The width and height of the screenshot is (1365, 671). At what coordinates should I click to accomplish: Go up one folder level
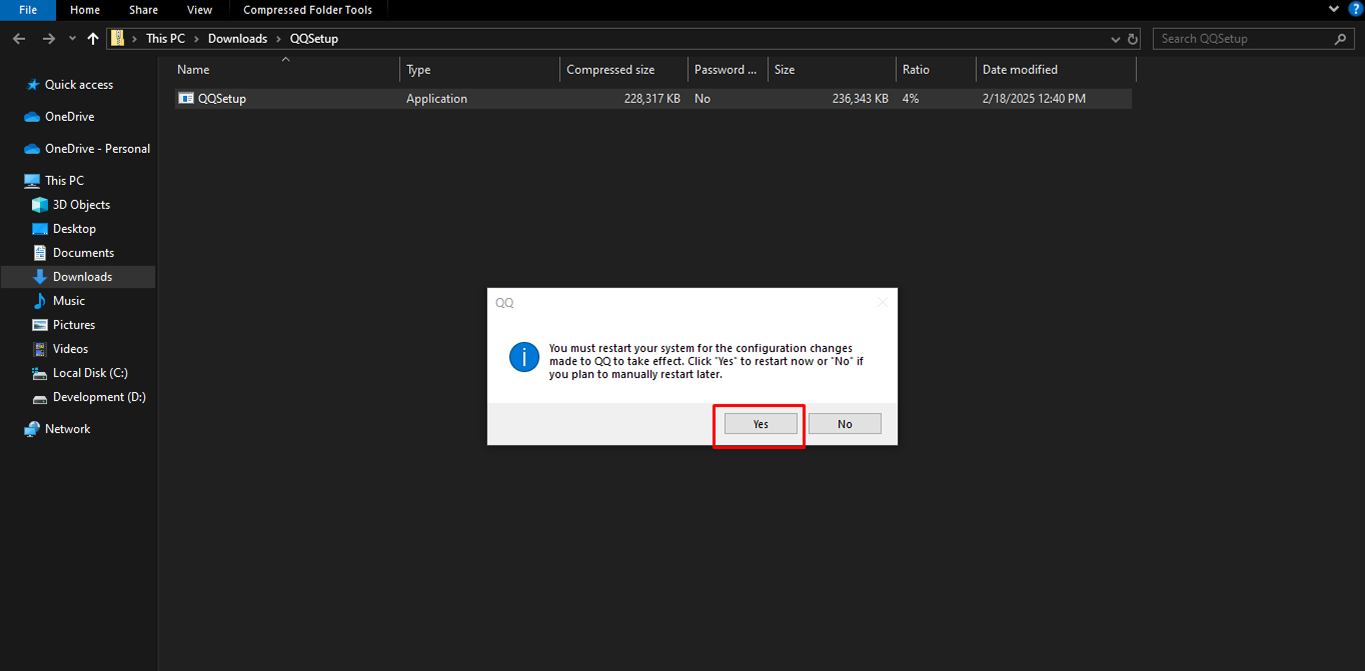pyautogui.click(x=93, y=39)
